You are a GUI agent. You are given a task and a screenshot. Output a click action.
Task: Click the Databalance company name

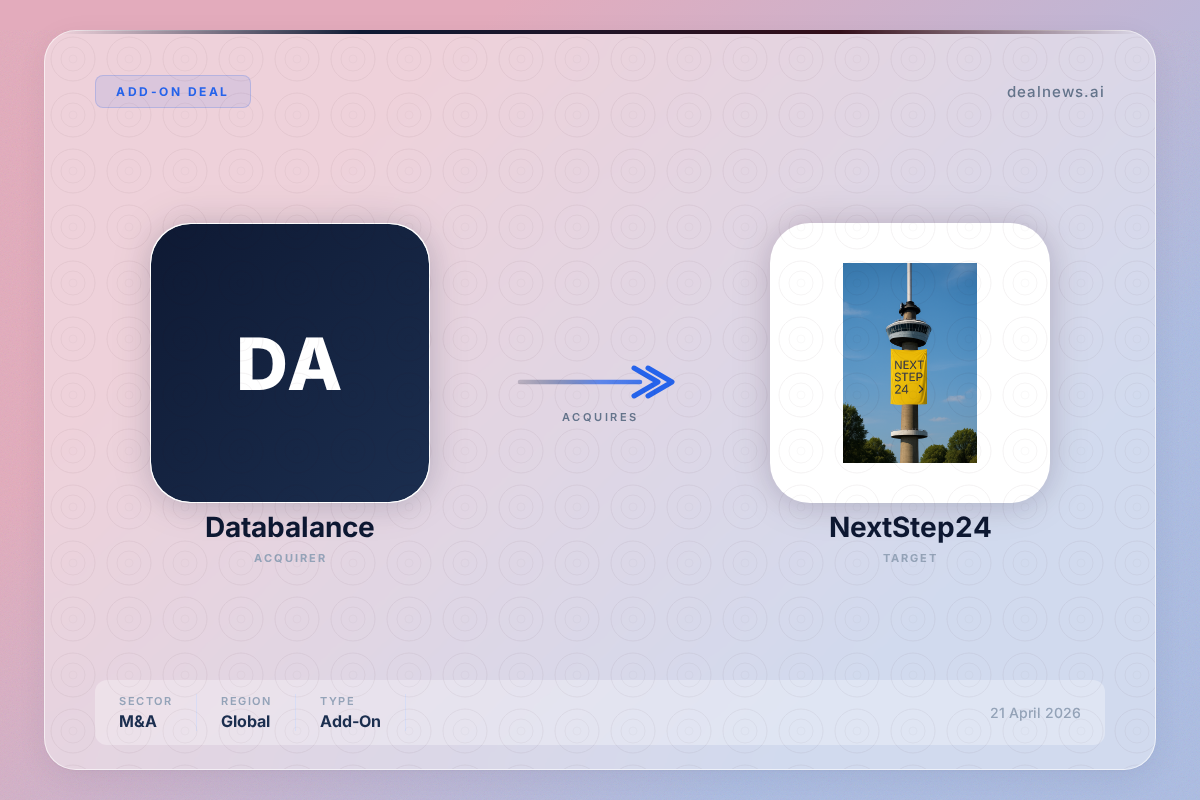point(290,528)
